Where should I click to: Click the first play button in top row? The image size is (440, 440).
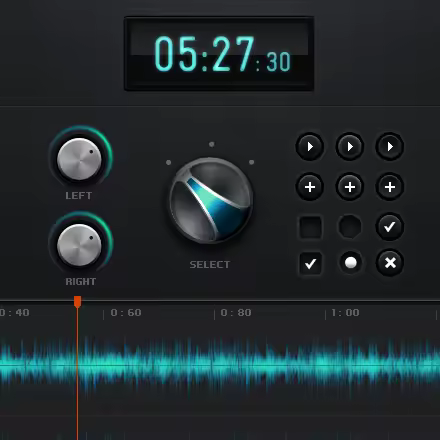(310, 147)
